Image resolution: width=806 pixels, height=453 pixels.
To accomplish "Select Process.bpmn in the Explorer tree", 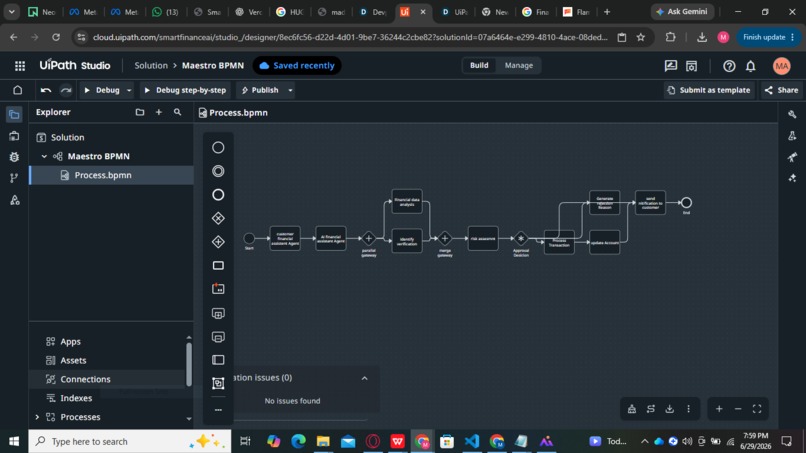I will (x=112, y=175).
